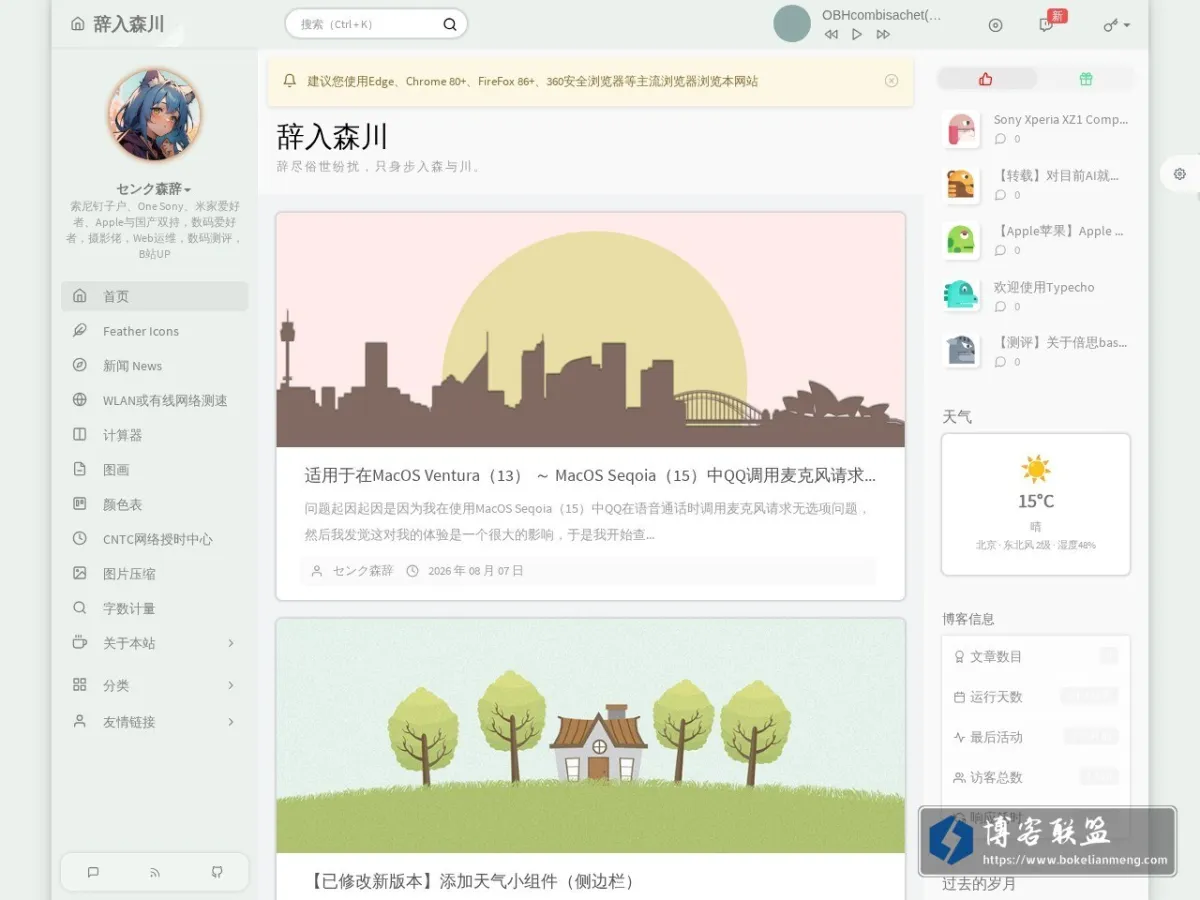Click the search magnifier icon
This screenshot has height=900, width=1200.
450,24
